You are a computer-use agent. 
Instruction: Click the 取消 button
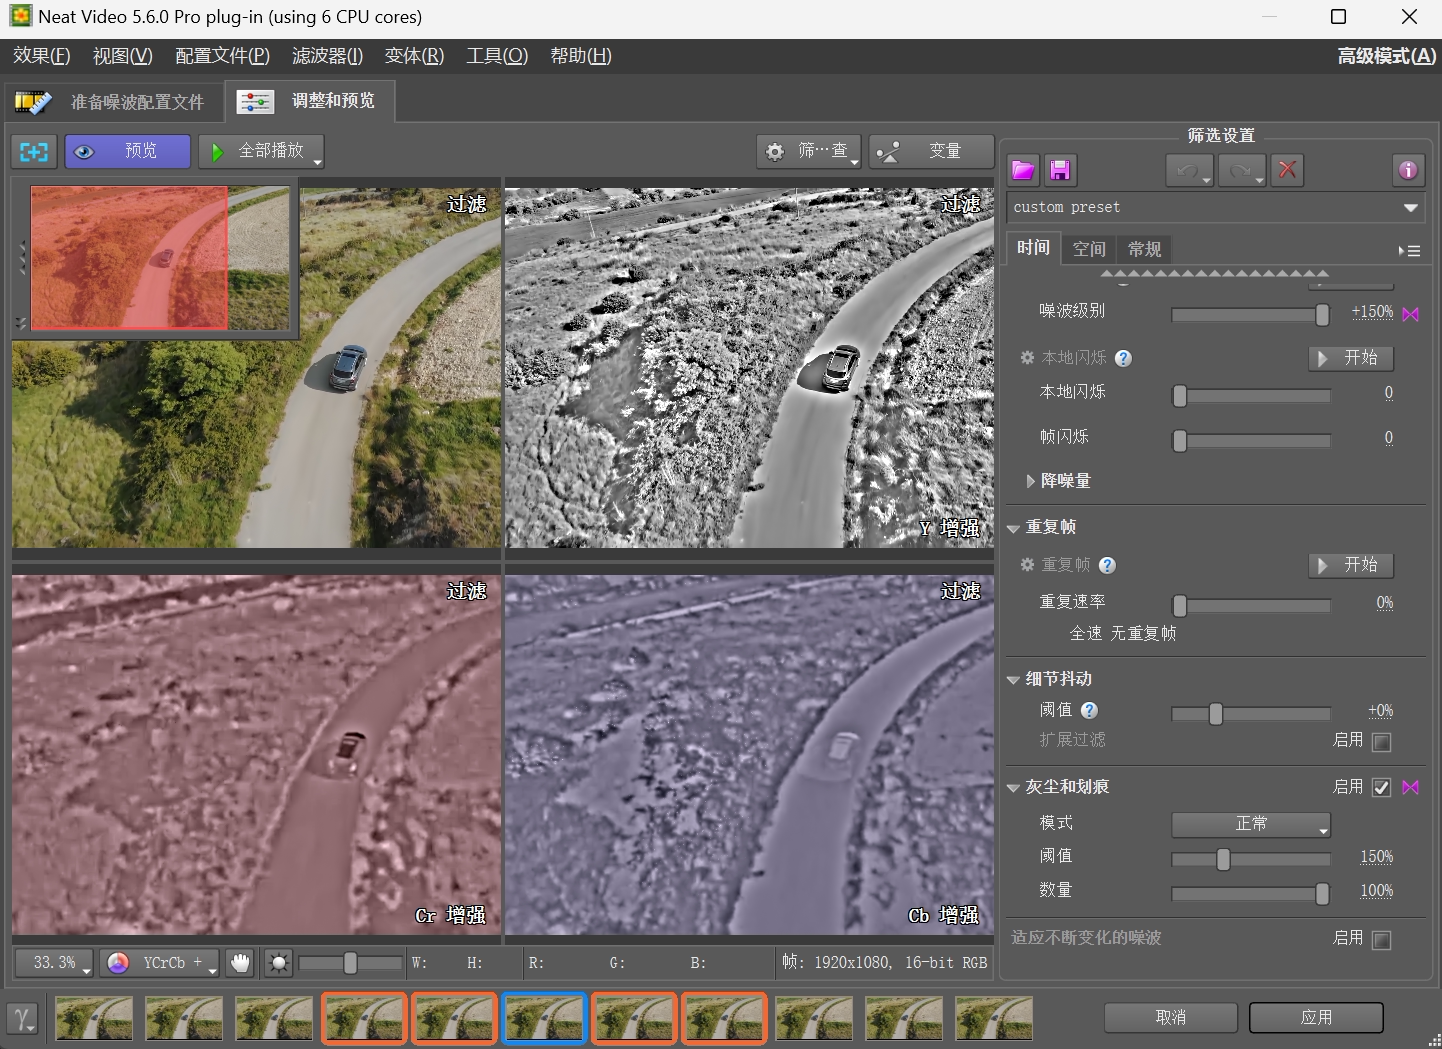click(1170, 1017)
